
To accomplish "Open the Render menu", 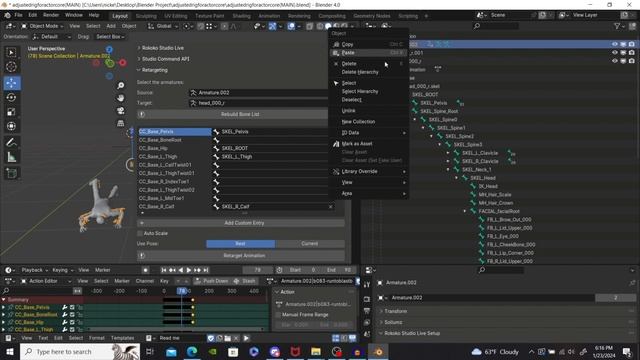I will (x=51, y=15).
